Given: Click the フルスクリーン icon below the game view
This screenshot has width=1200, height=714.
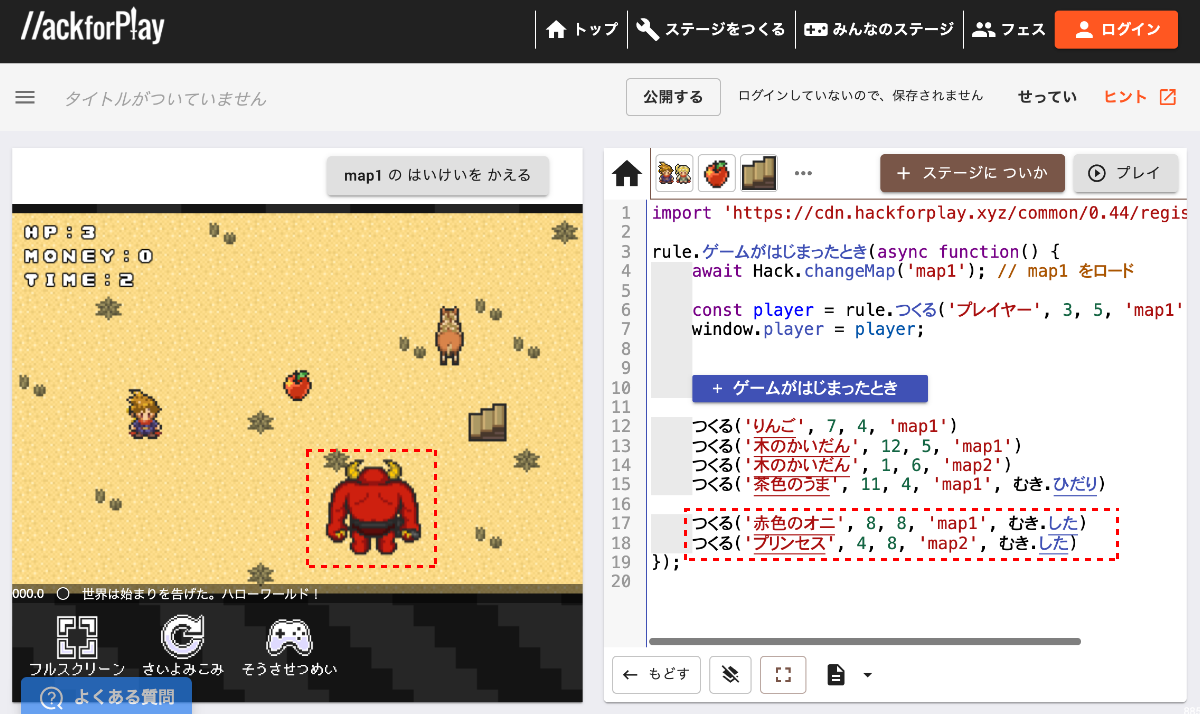Looking at the screenshot, I should point(78,637).
